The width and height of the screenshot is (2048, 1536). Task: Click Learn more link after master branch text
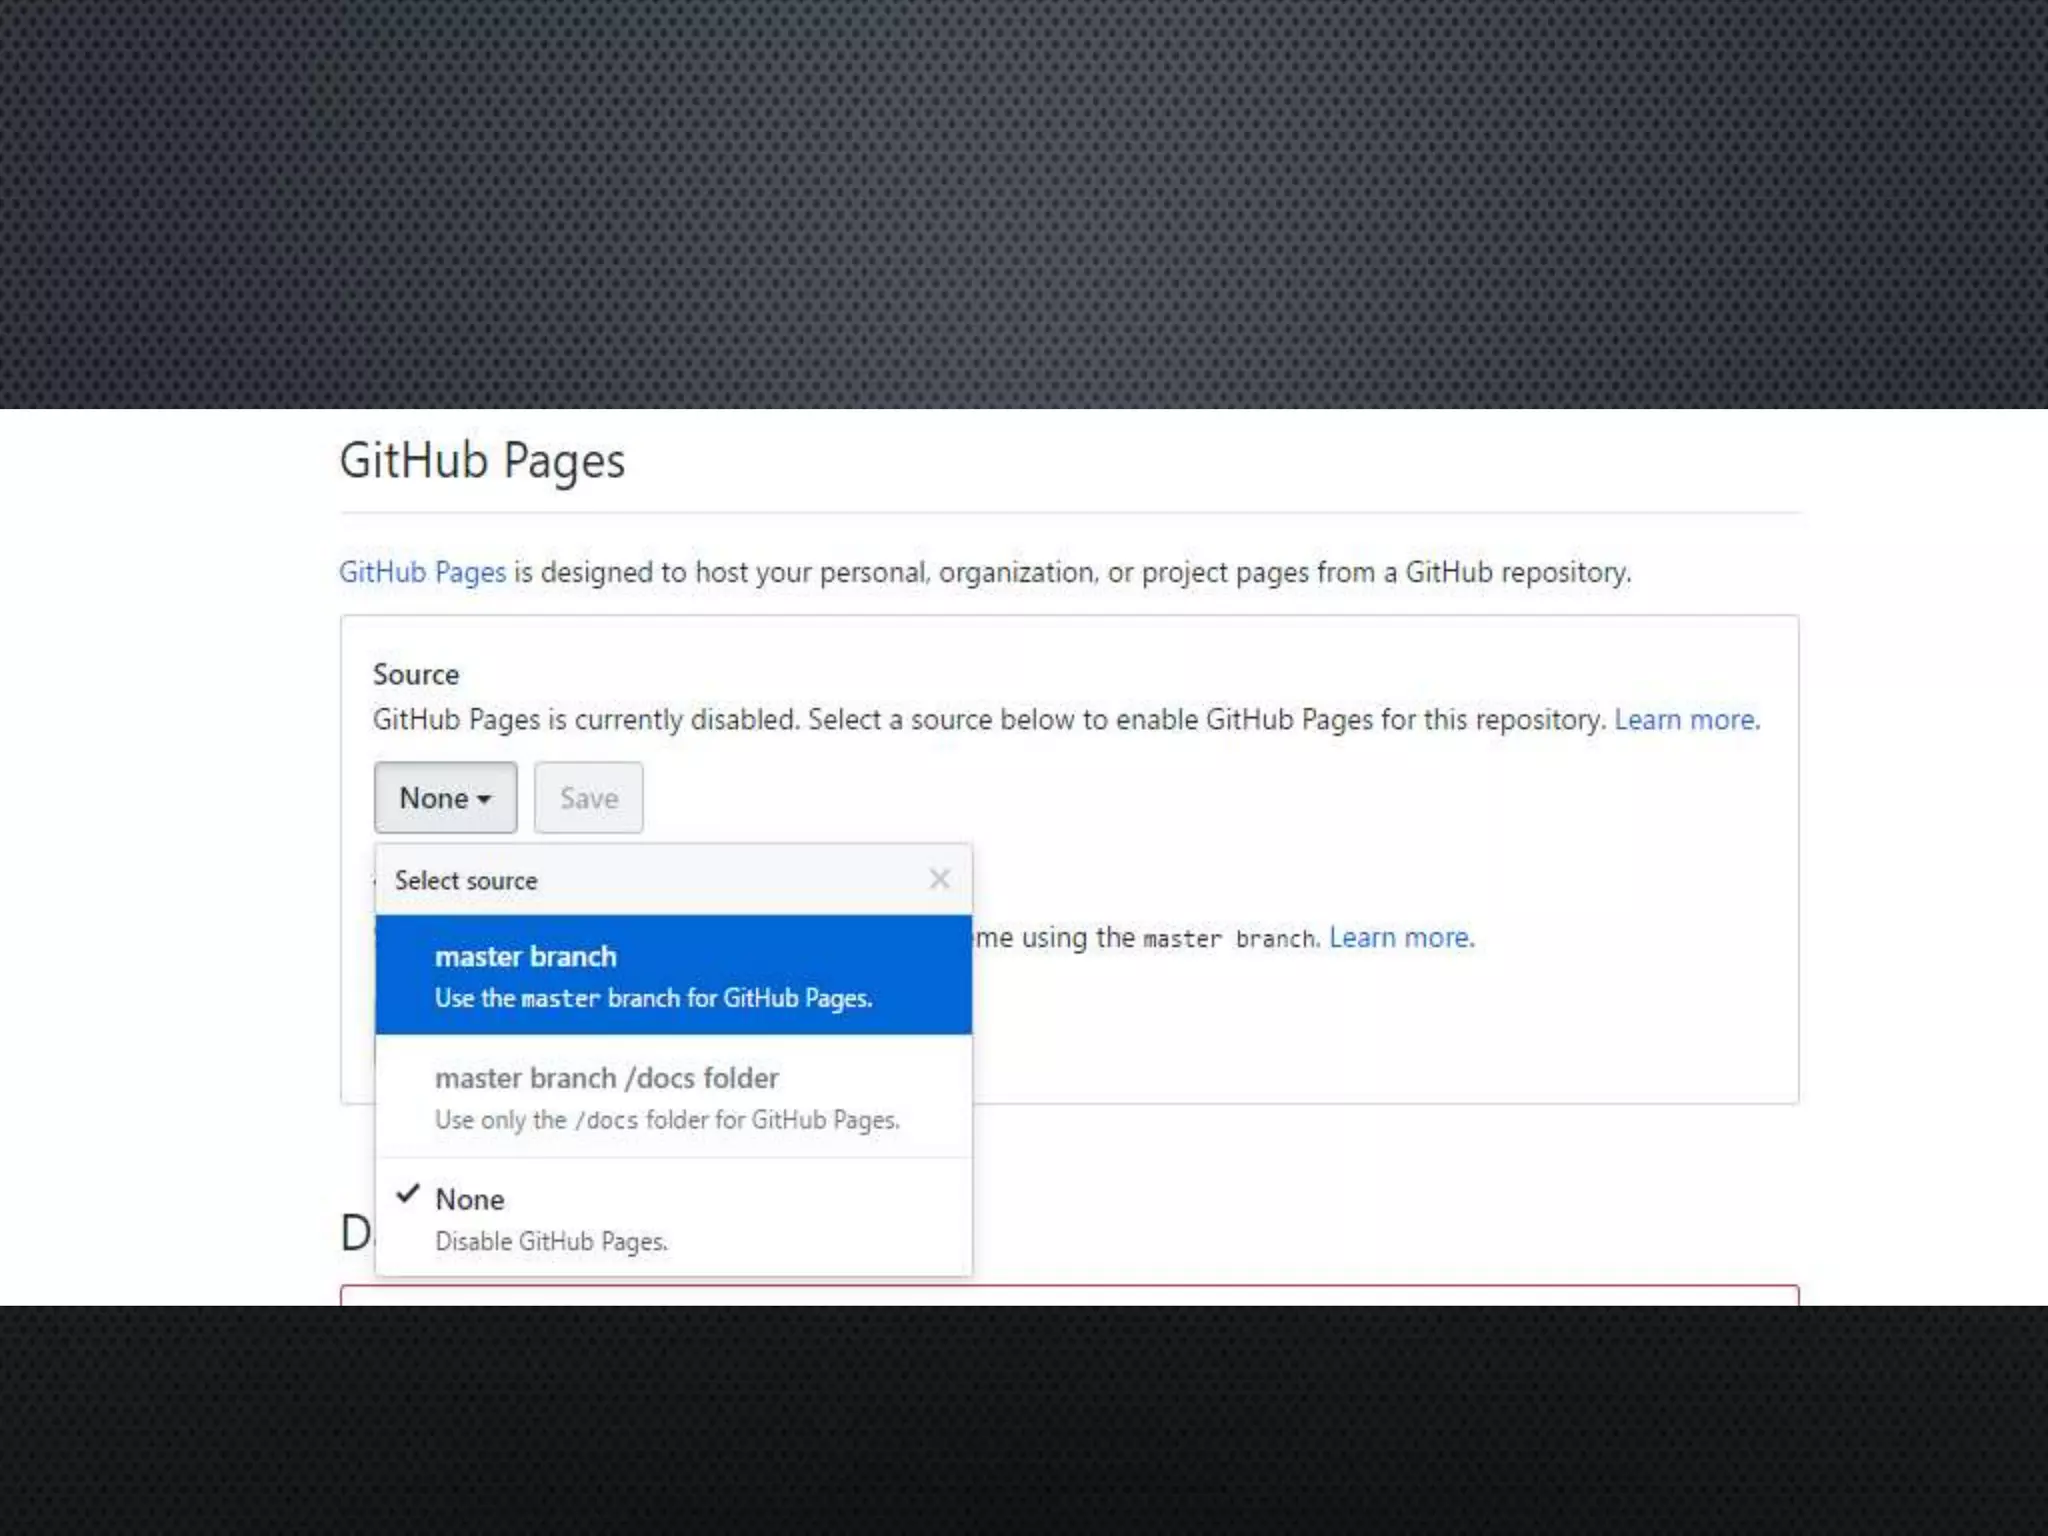tap(1400, 938)
